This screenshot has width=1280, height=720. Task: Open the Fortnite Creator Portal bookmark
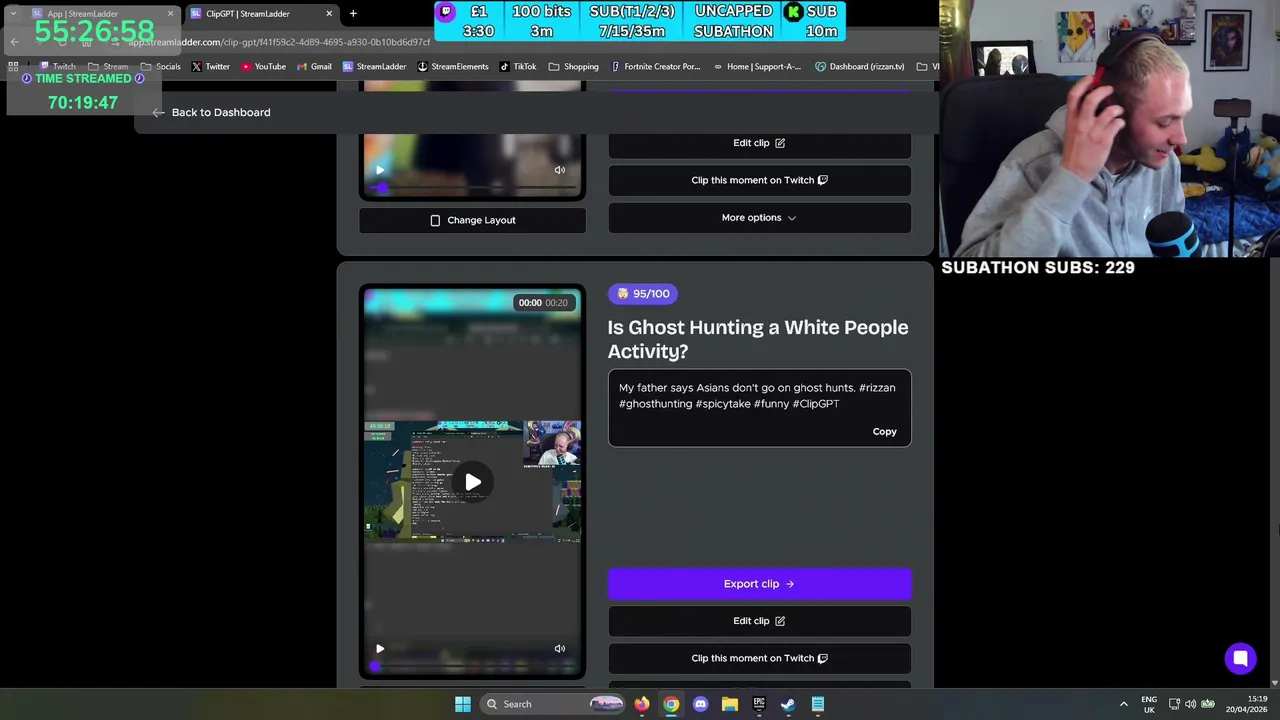pyautogui.click(x=655, y=66)
